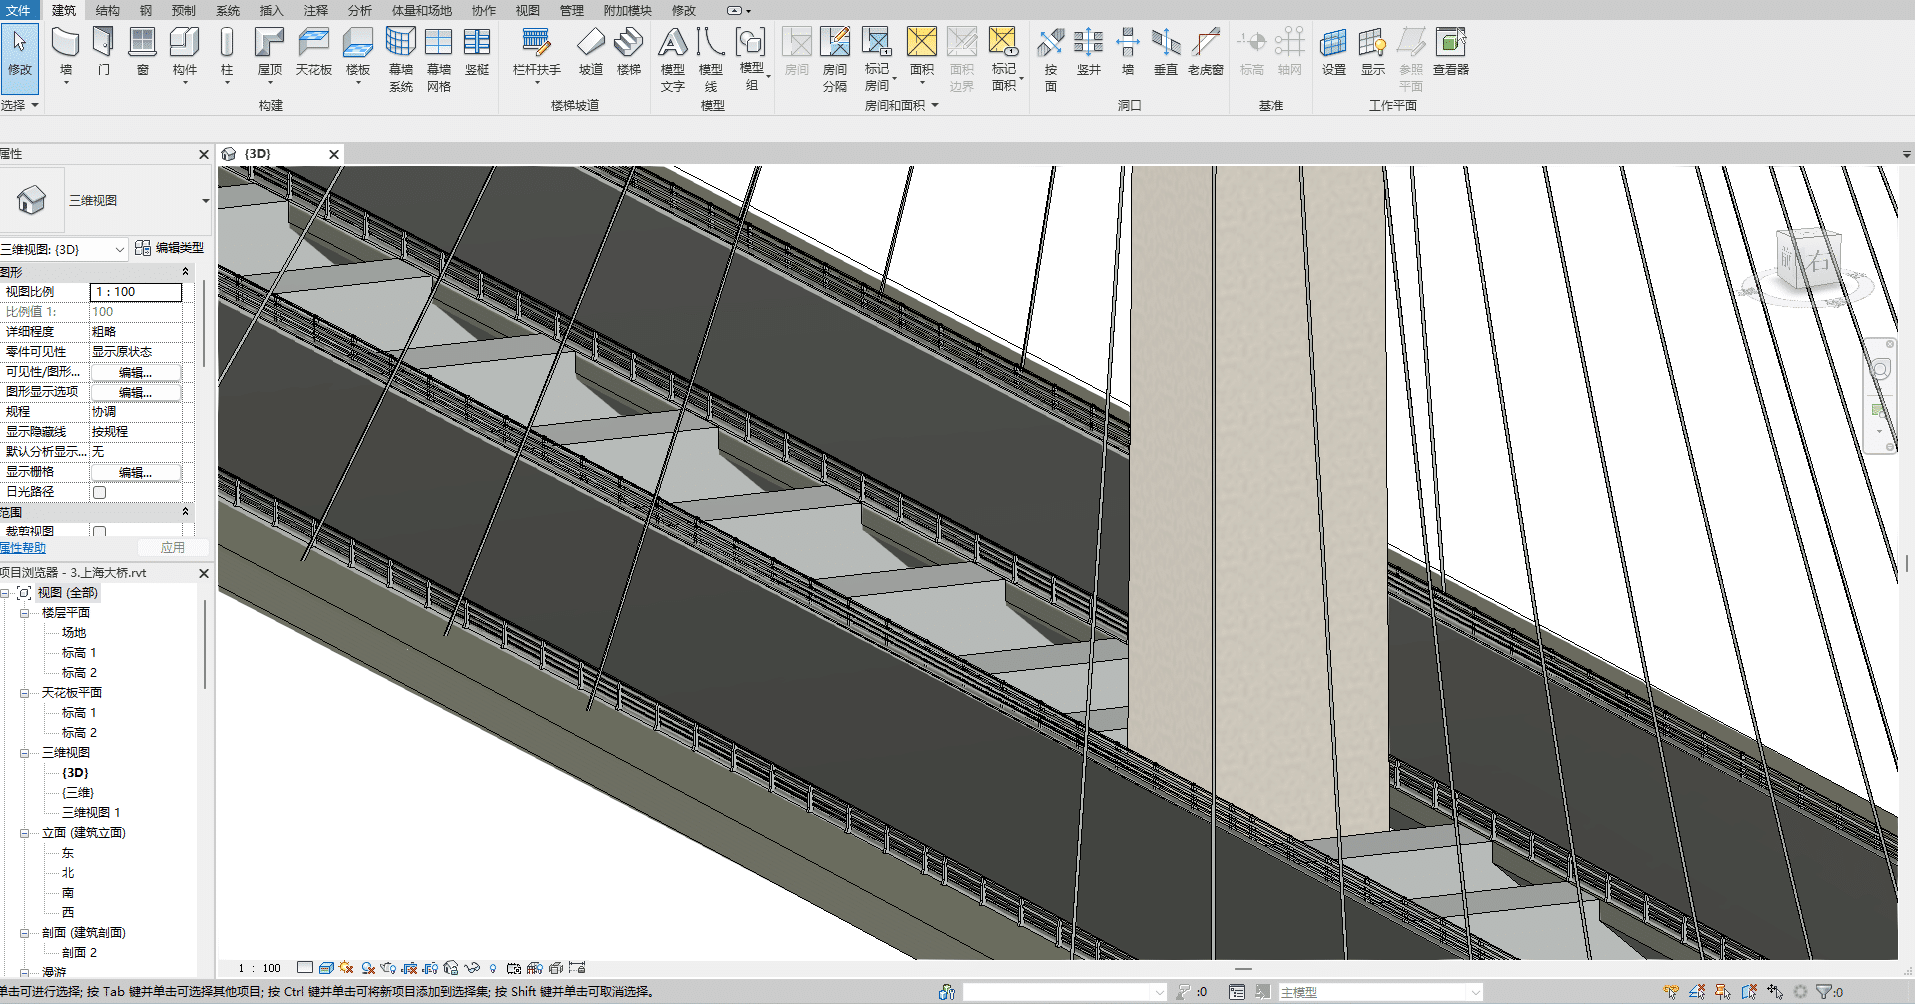Click the 编辑类型 (Edit Type) button

click(169, 248)
